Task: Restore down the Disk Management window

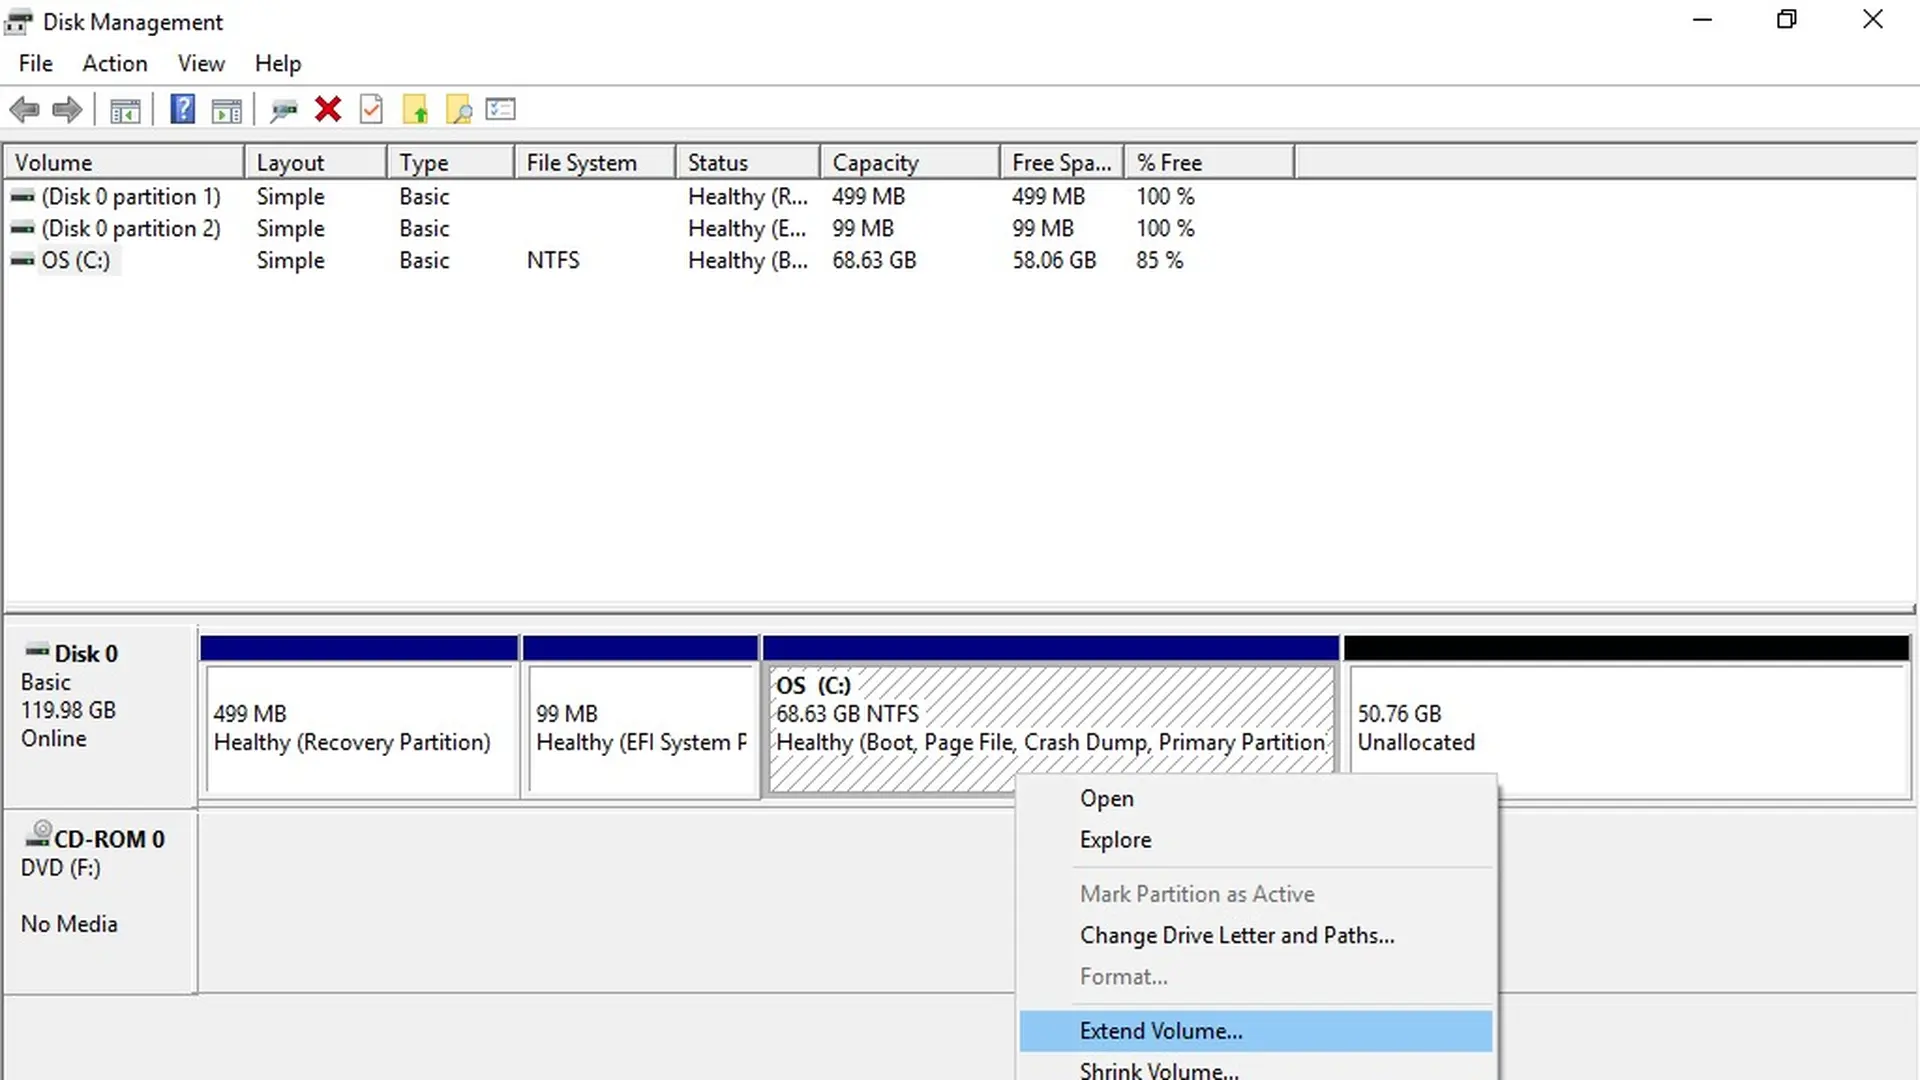Action: pos(1787,20)
